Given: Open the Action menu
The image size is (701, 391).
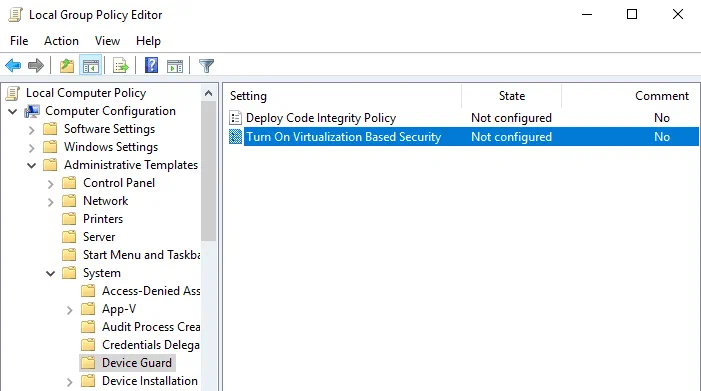Looking at the screenshot, I should click(61, 41).
